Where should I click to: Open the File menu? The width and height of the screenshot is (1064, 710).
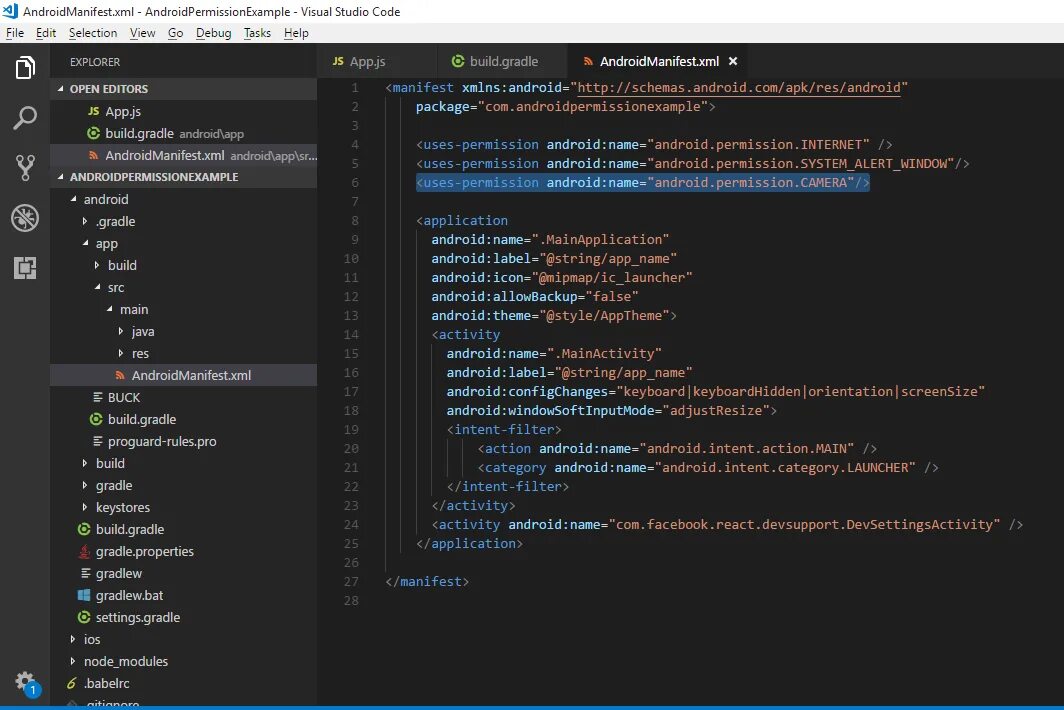pos(15,33)
